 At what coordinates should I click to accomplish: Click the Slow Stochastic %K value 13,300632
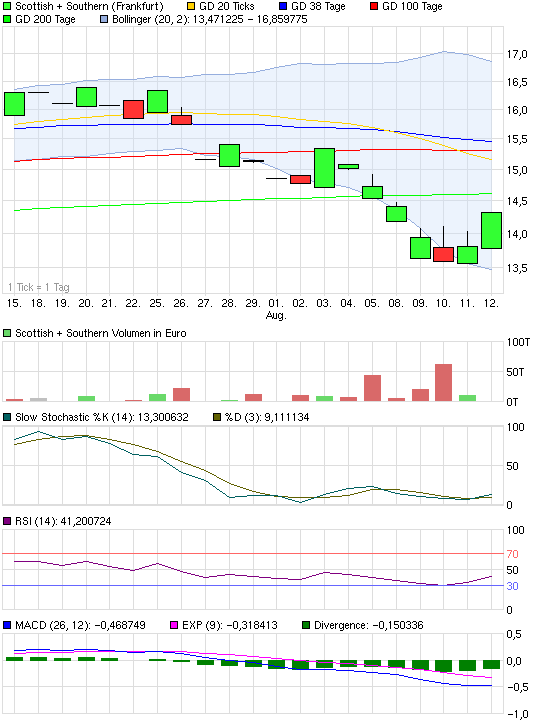click(x=163, y=417)
